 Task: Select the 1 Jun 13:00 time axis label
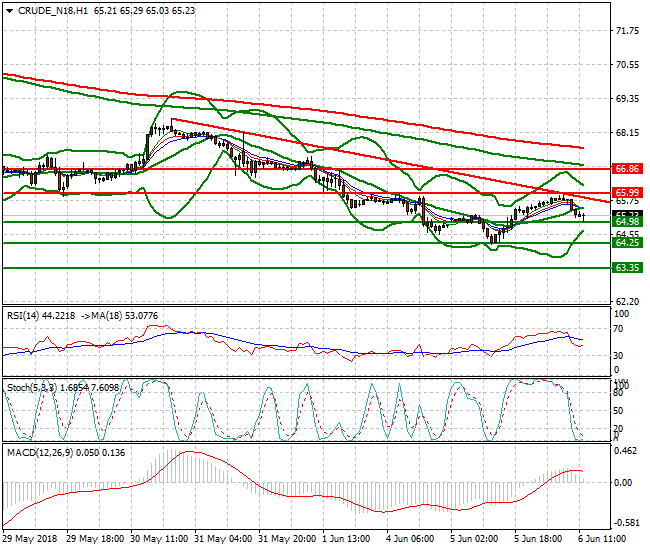(x=346, y=539)
